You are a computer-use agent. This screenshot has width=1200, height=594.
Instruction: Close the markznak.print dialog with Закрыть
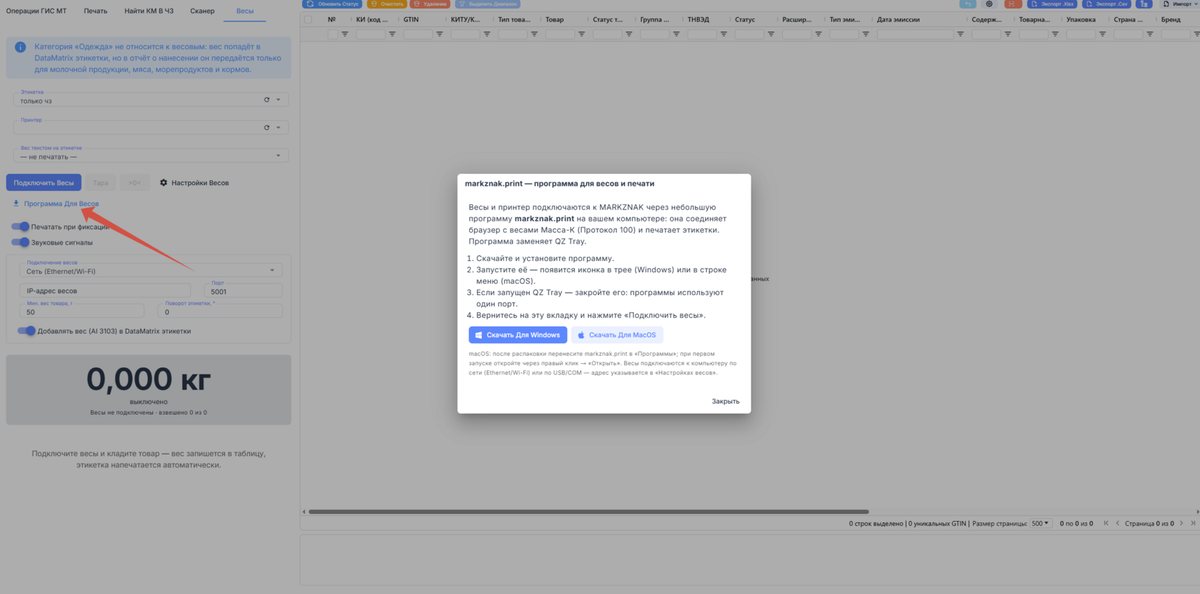[x=726, y=401]
